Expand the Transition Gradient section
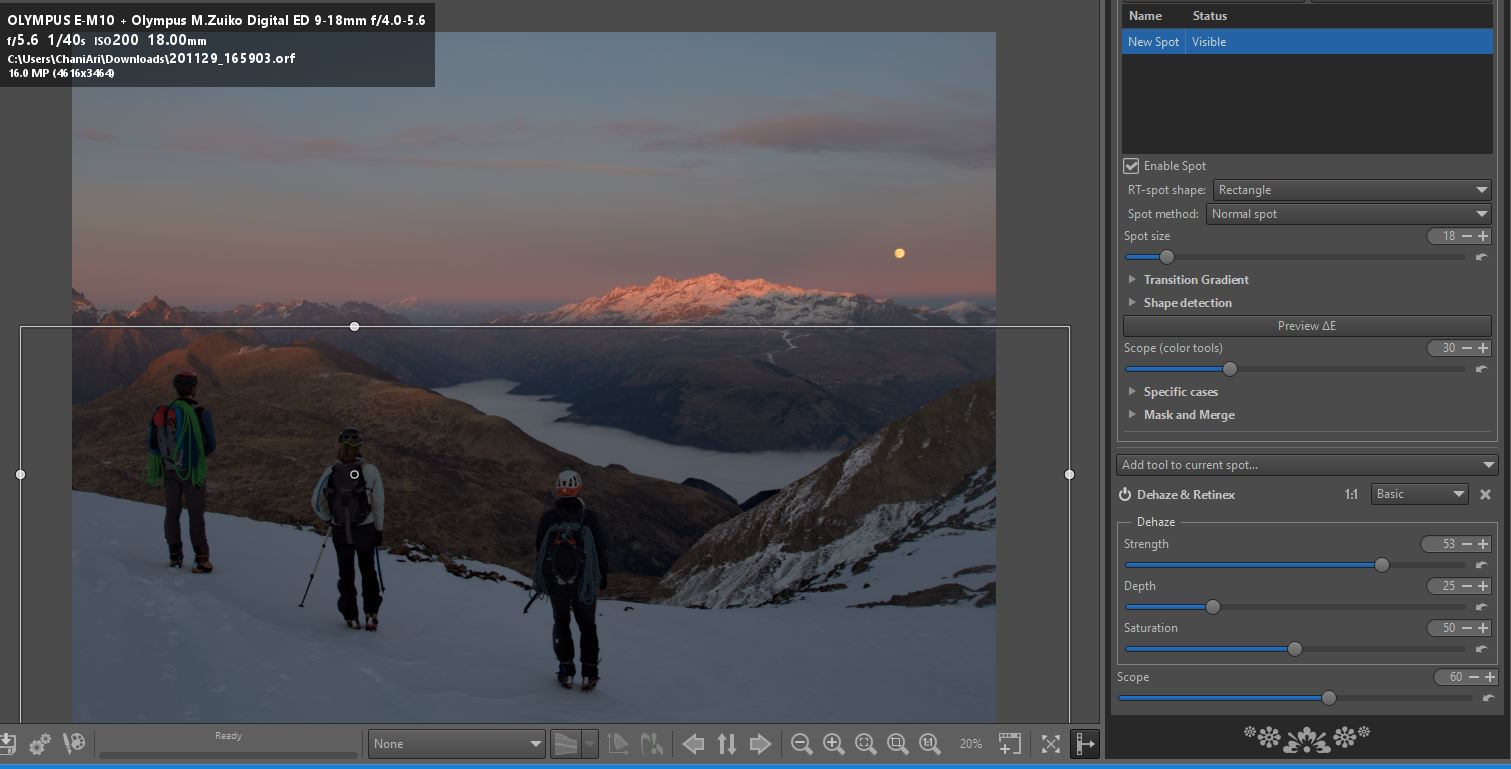The width and height of the screenshot is (1511, 769). (1196, 280)
